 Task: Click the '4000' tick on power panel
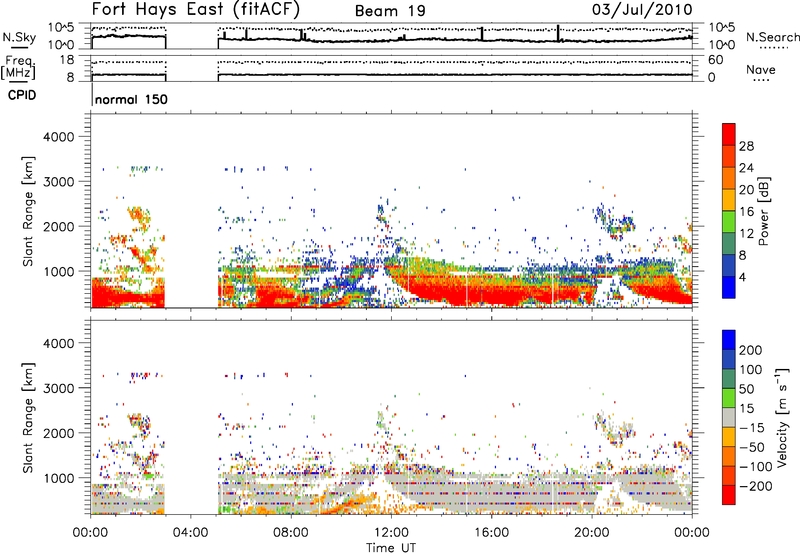pyautogui.click(x=58, y=137)
